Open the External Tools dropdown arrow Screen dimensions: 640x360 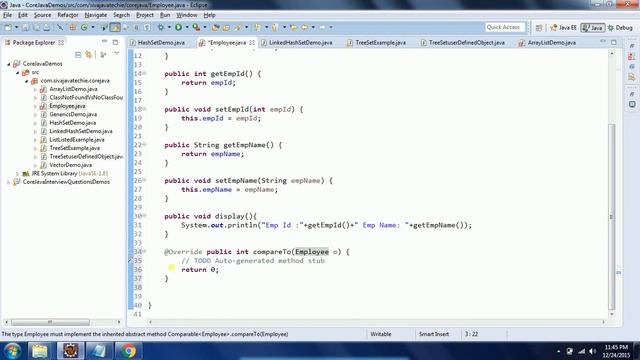click(205, 27)
